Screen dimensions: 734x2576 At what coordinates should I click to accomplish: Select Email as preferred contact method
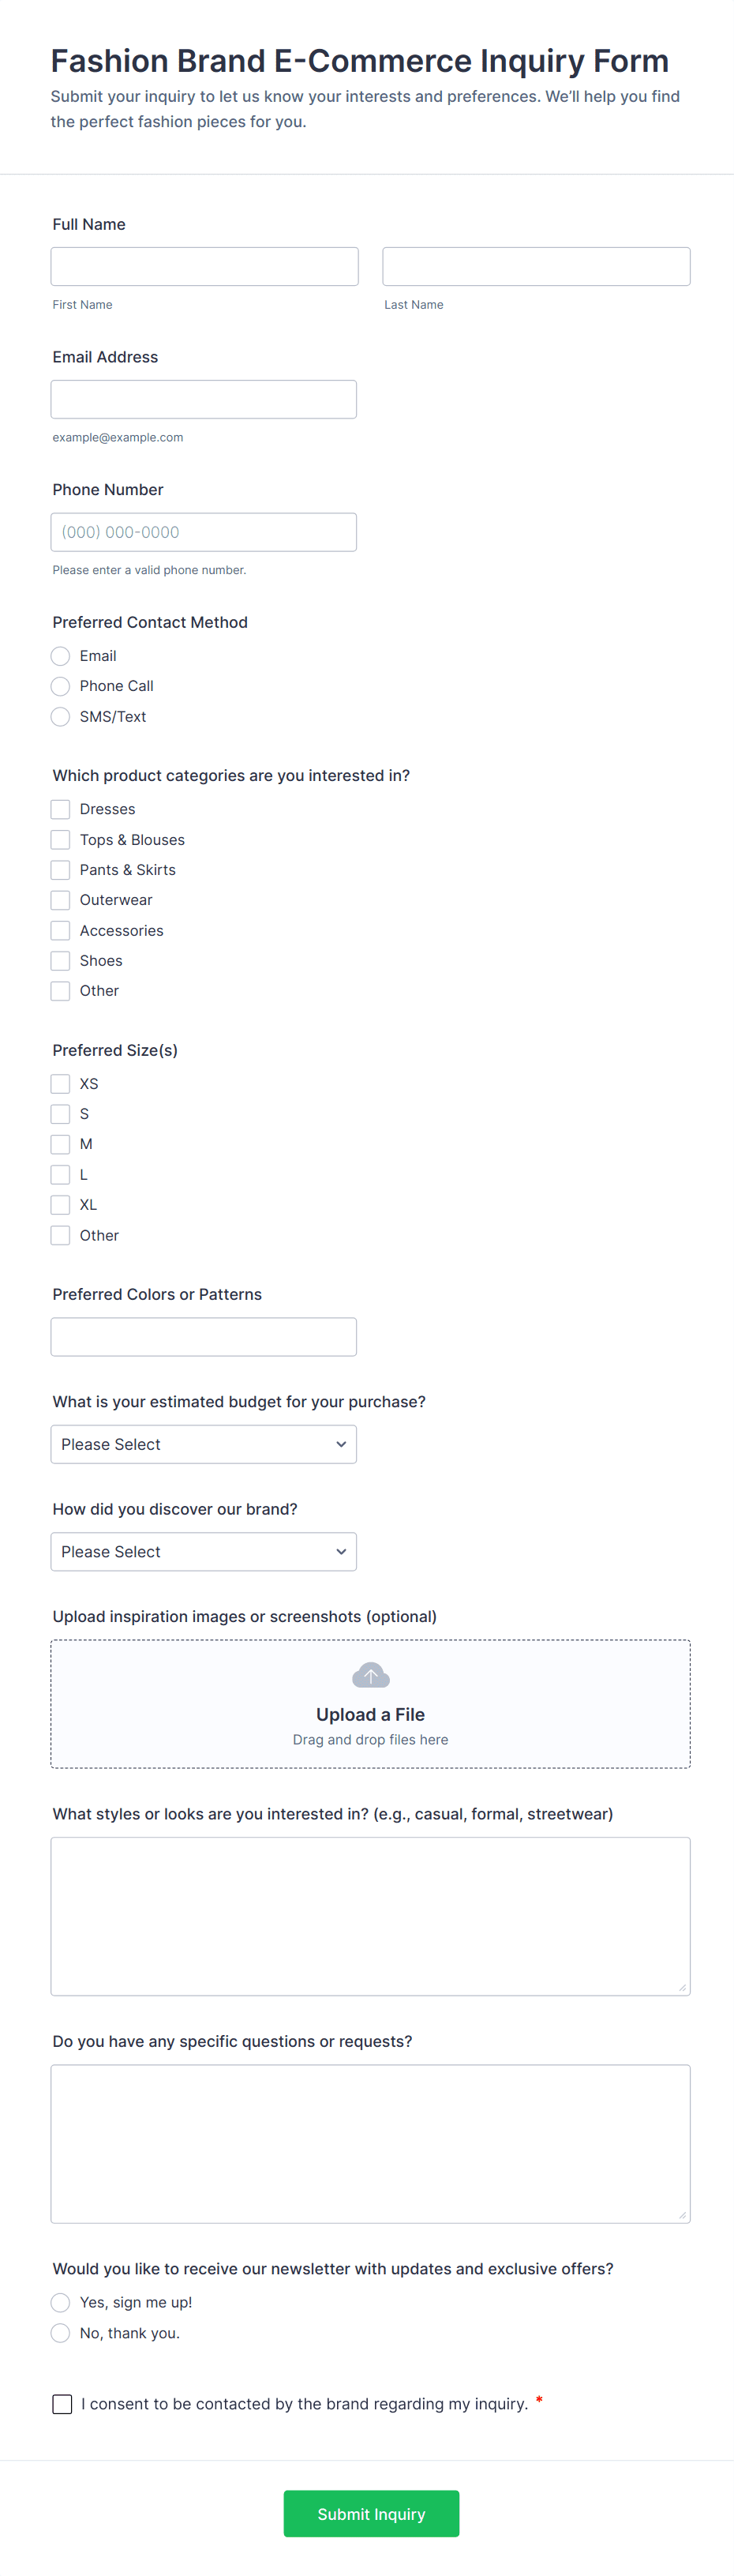tap(61, 656)
